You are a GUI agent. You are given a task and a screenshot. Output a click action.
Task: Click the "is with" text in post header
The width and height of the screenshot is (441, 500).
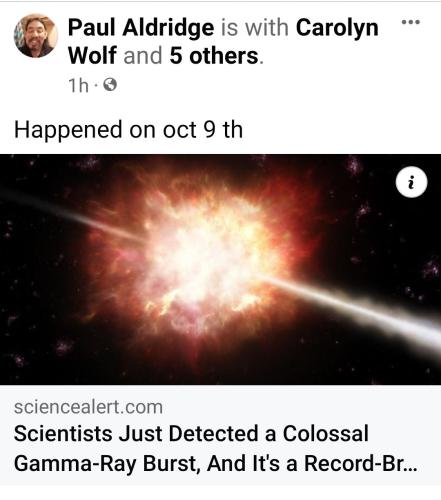(x=255, y=27)
